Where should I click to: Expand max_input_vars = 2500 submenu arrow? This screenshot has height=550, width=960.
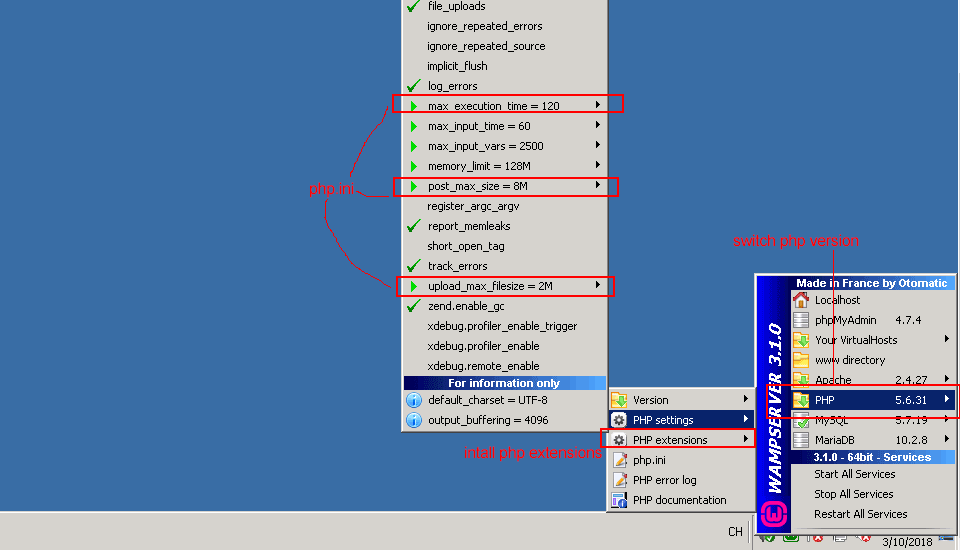[x=598, y=145]
